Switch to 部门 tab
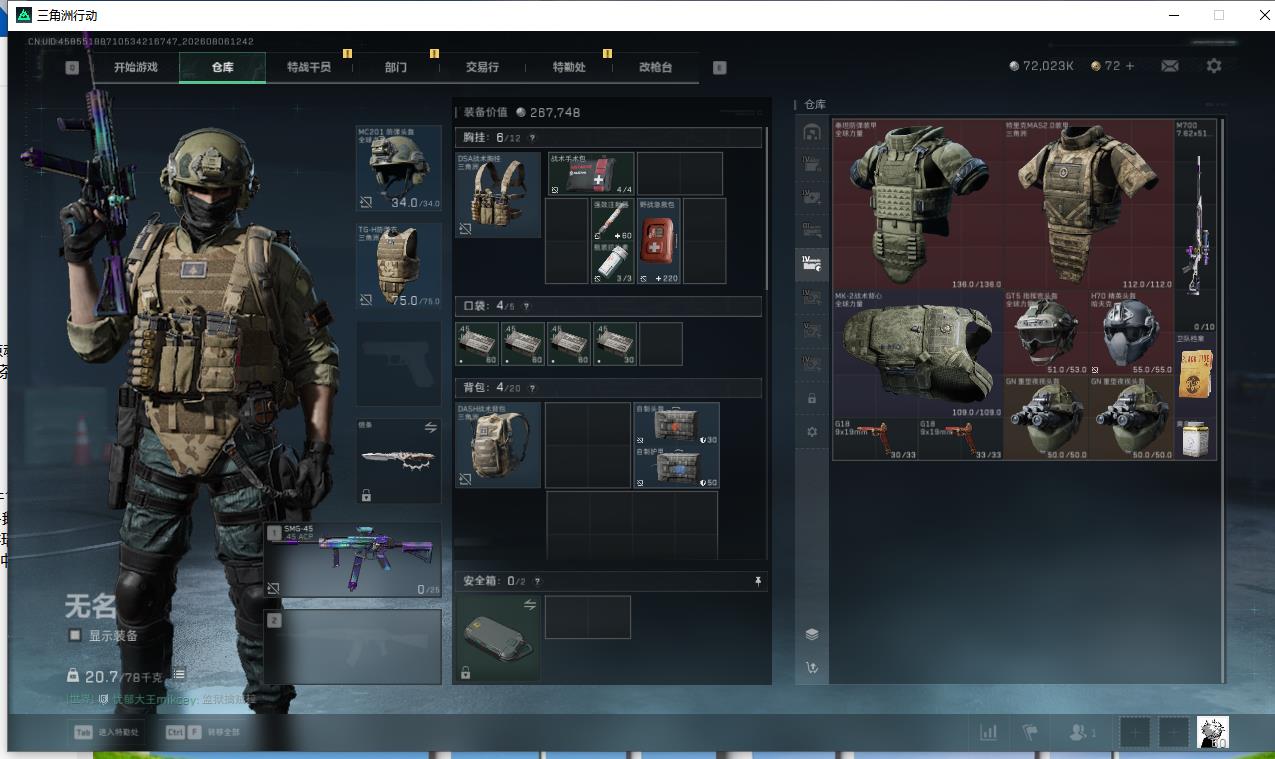The image size is (1275, 759). point(396,67)
